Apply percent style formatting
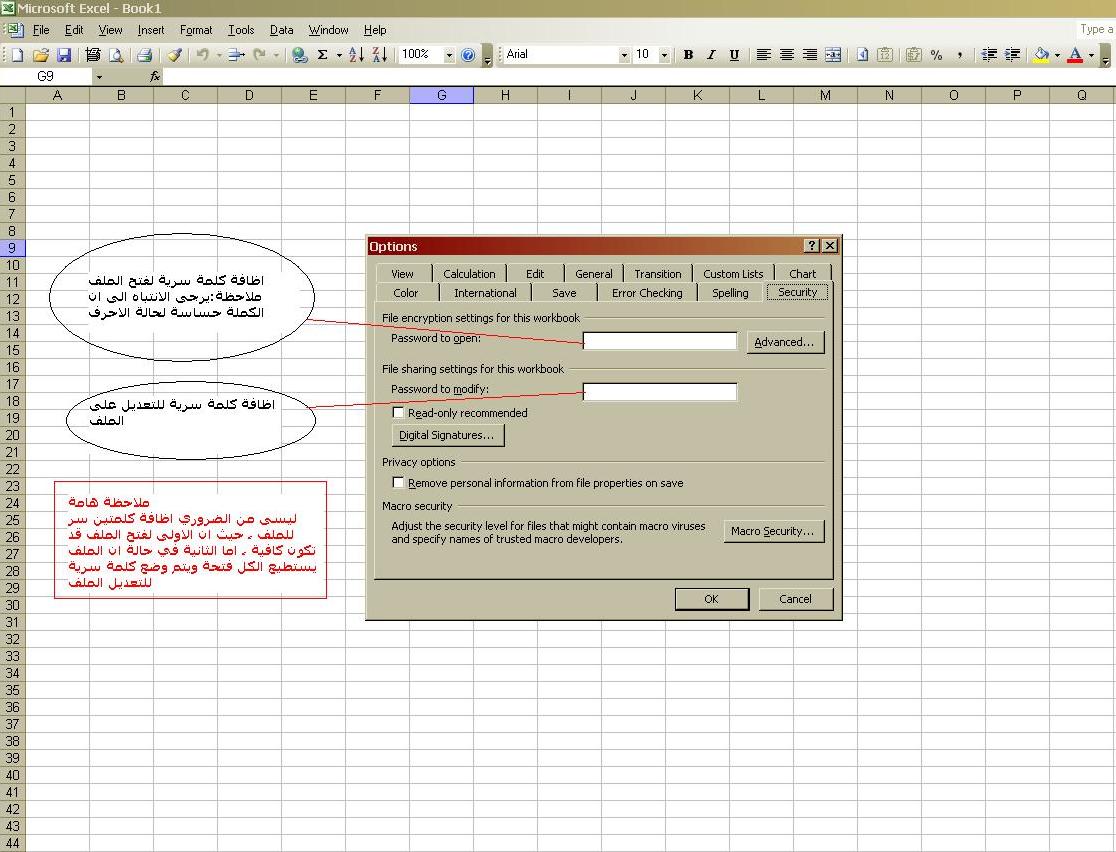Image resolution: width=1116 pixels, height=852 pixels. click(937, 55)
